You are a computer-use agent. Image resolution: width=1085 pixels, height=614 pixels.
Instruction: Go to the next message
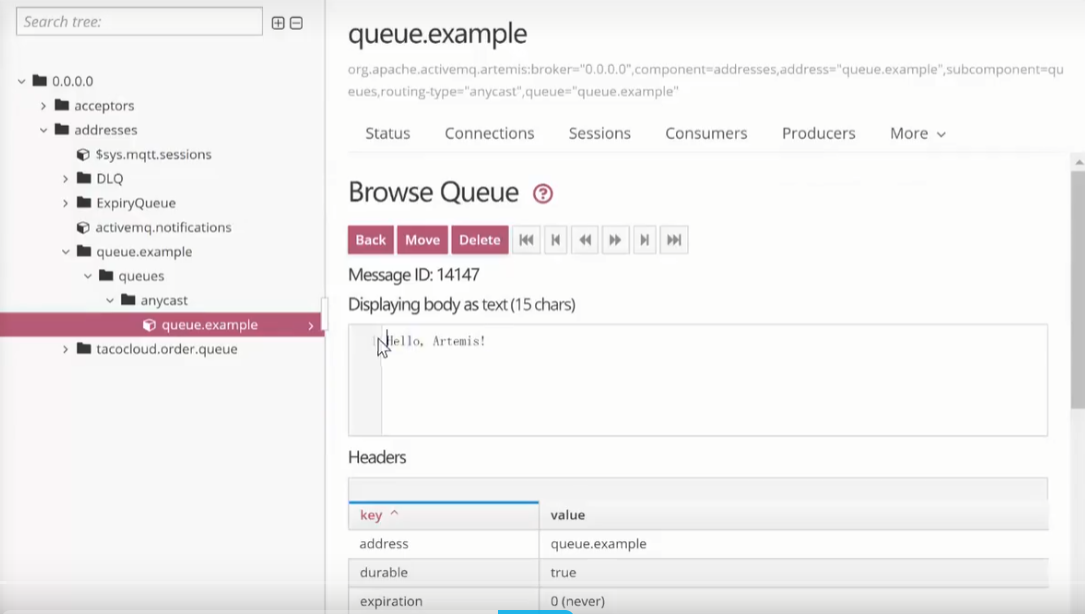645,240
